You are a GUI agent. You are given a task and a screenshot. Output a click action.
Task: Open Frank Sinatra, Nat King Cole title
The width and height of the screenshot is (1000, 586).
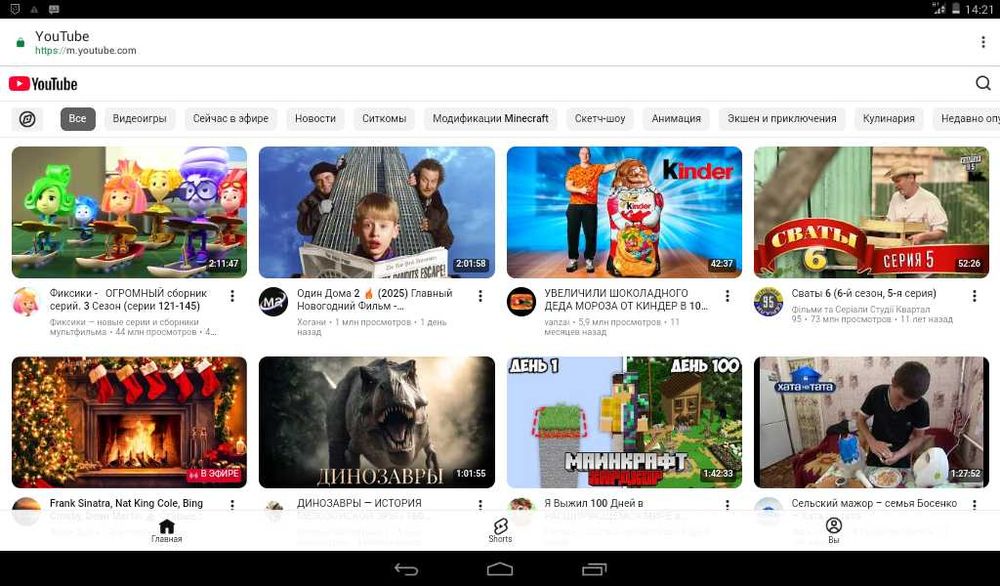point(126,503)
